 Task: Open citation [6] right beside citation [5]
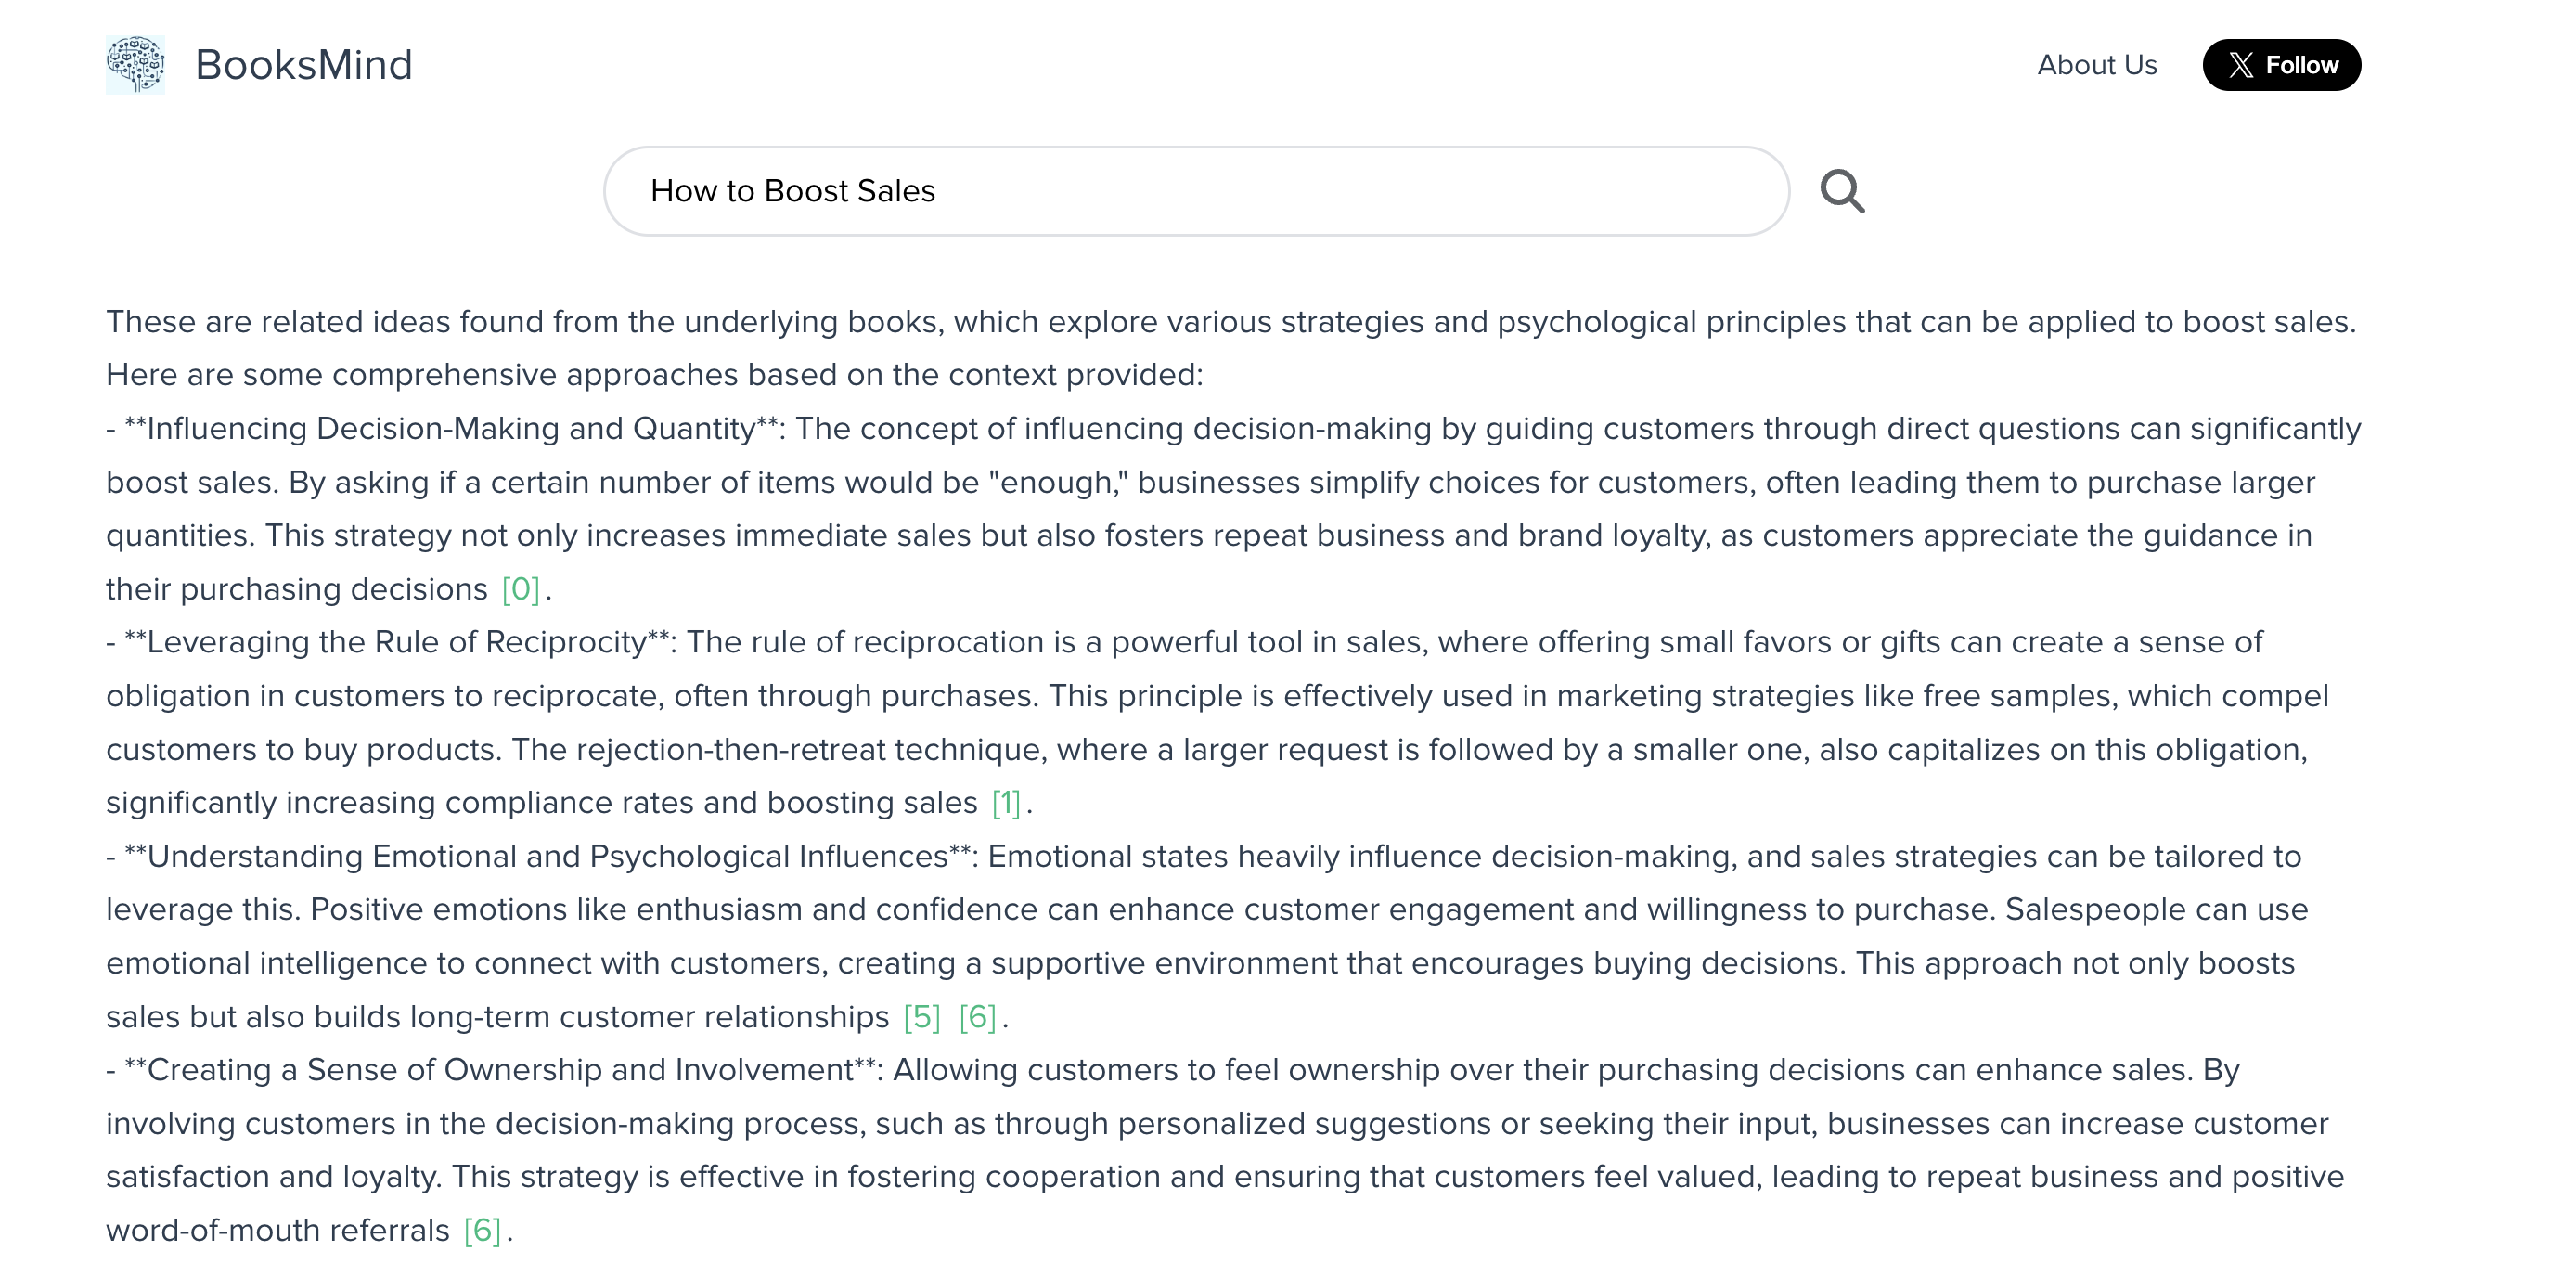[x=977, y=1016]
